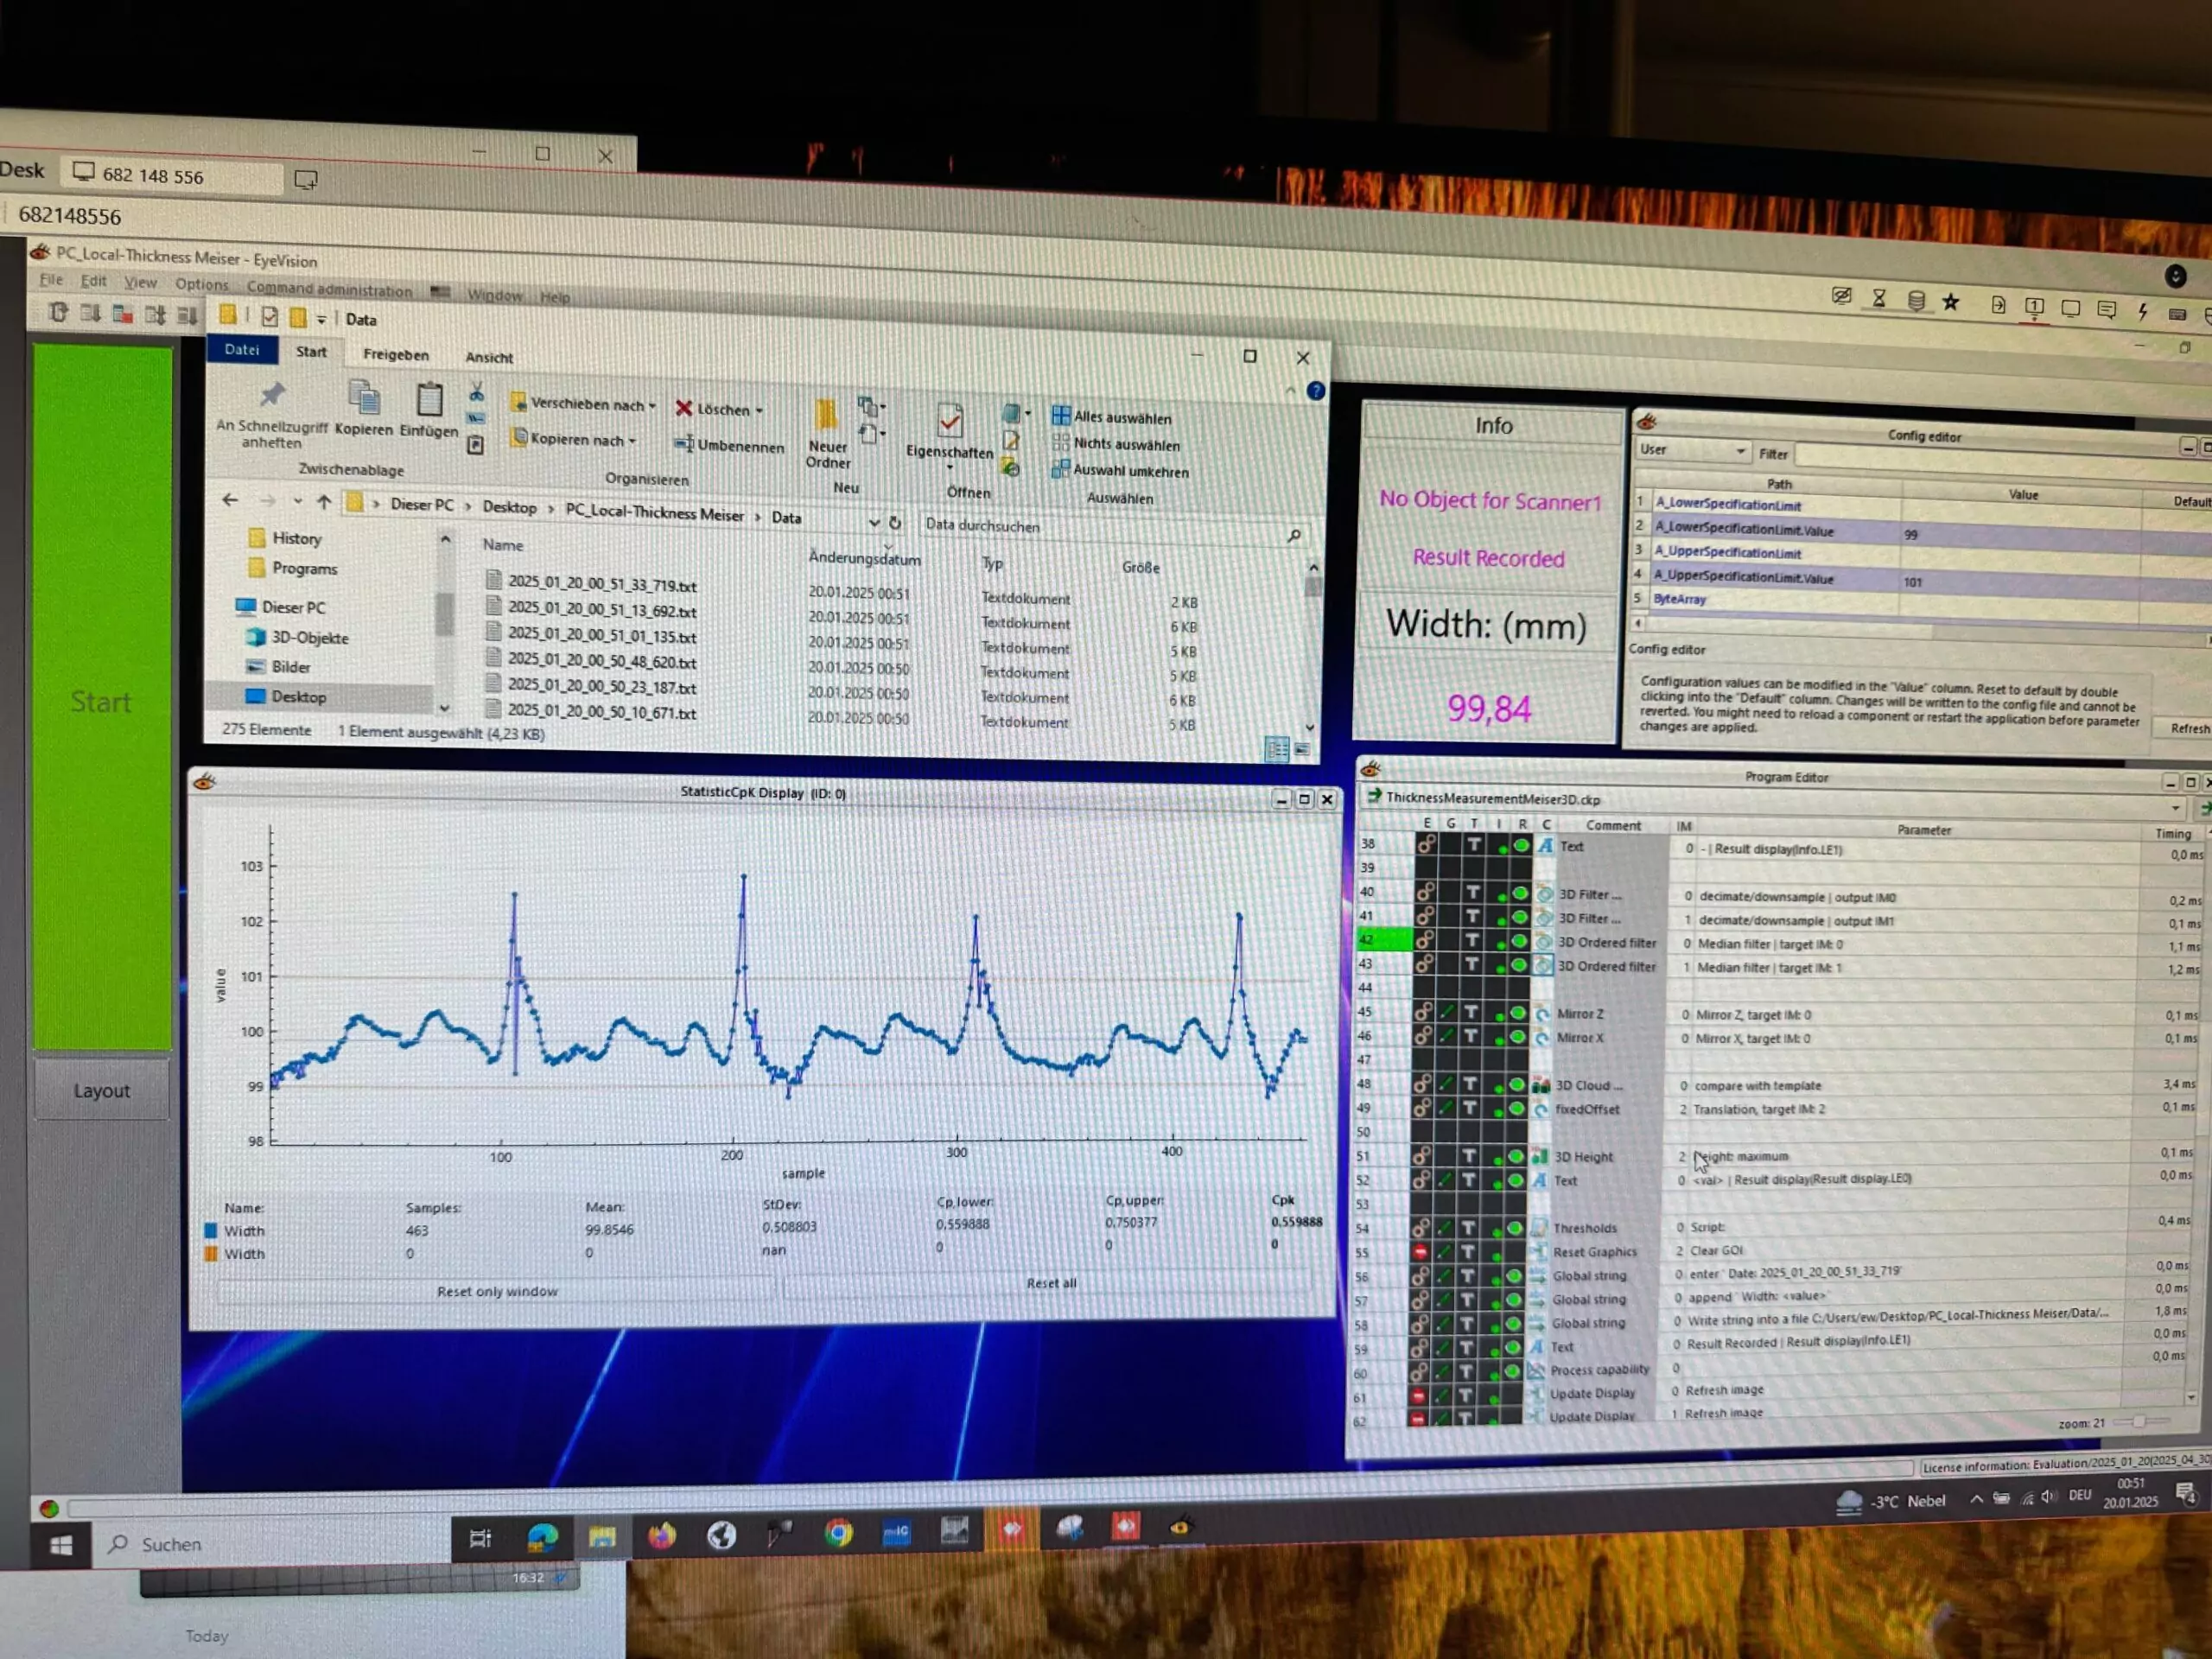Toggle the E enable cell in row 55
Screen dimensions: 2212x1659
pyautogui.click(x=1421, y=1253)
